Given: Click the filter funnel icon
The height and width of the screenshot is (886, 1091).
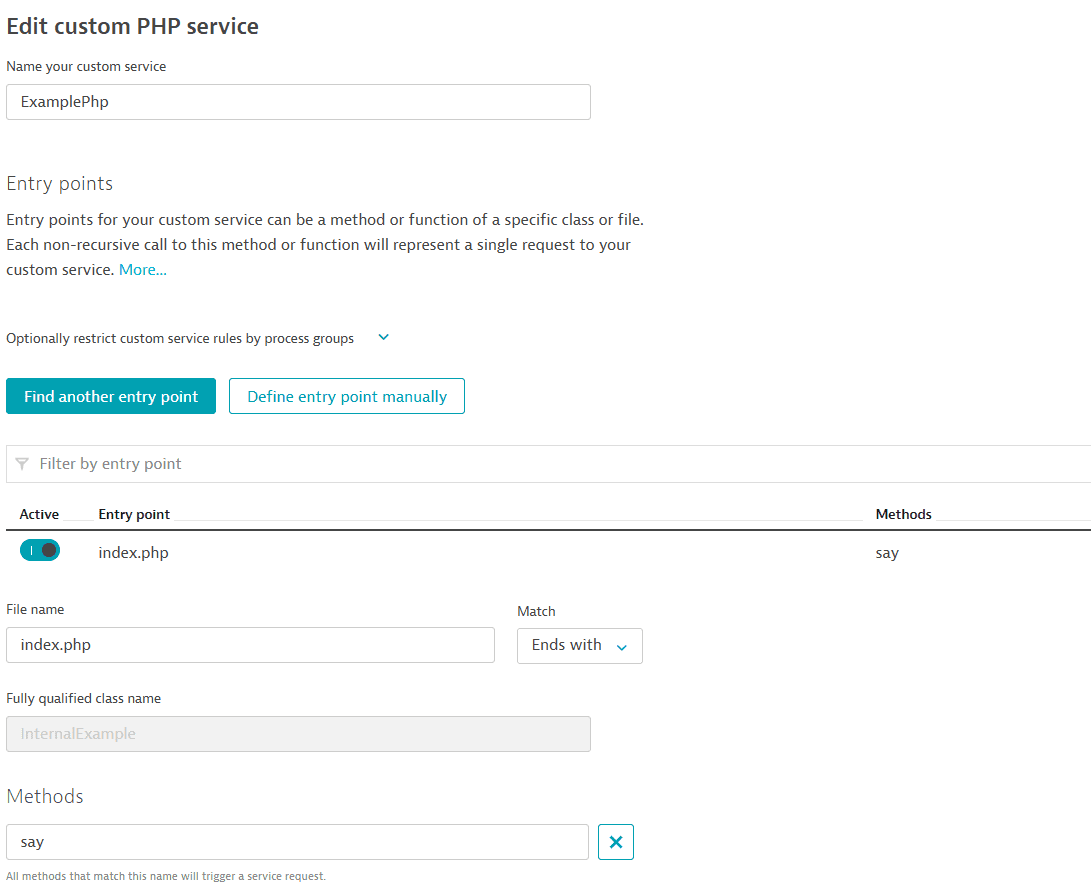Looking at the screenshot, I should click(x=22, y=464).
